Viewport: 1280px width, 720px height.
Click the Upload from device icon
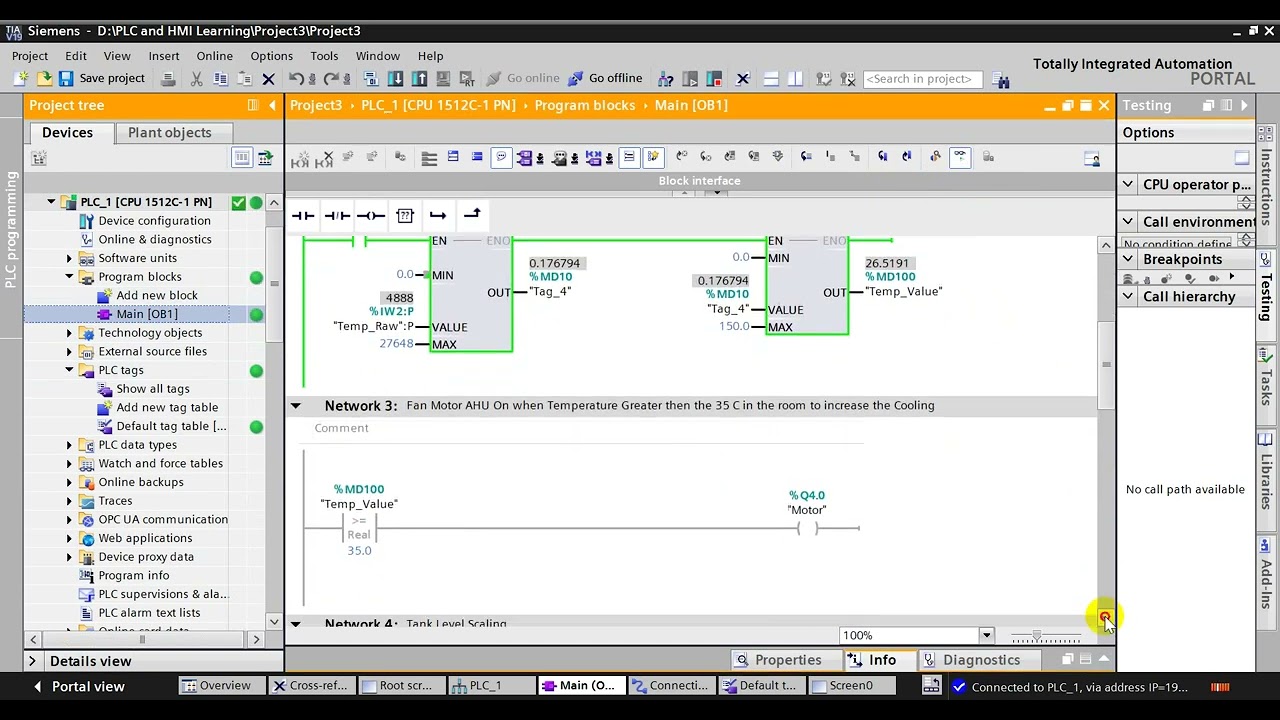tap(419, 78)
